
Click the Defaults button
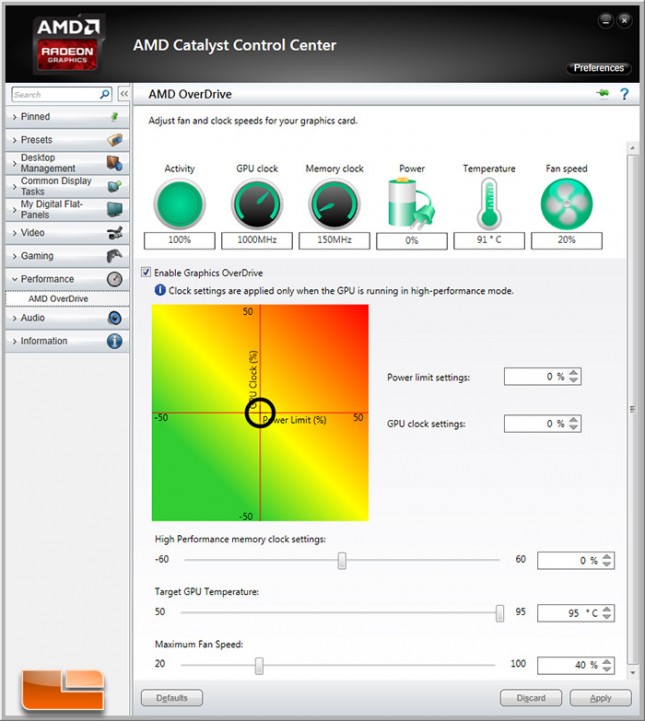tap(171, 698)
